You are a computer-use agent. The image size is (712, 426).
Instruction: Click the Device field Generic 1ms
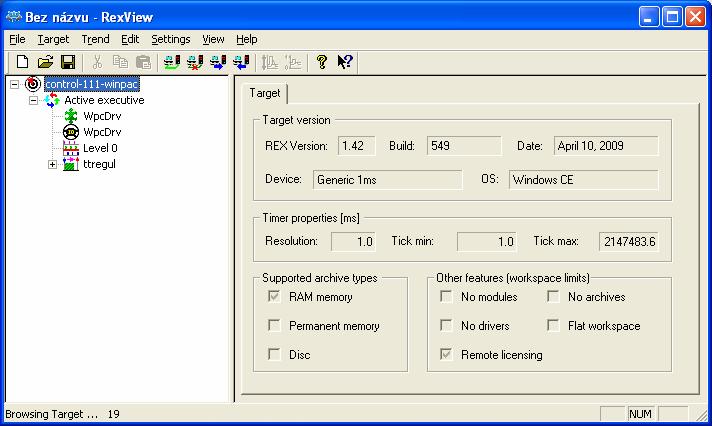coord(387,179)
